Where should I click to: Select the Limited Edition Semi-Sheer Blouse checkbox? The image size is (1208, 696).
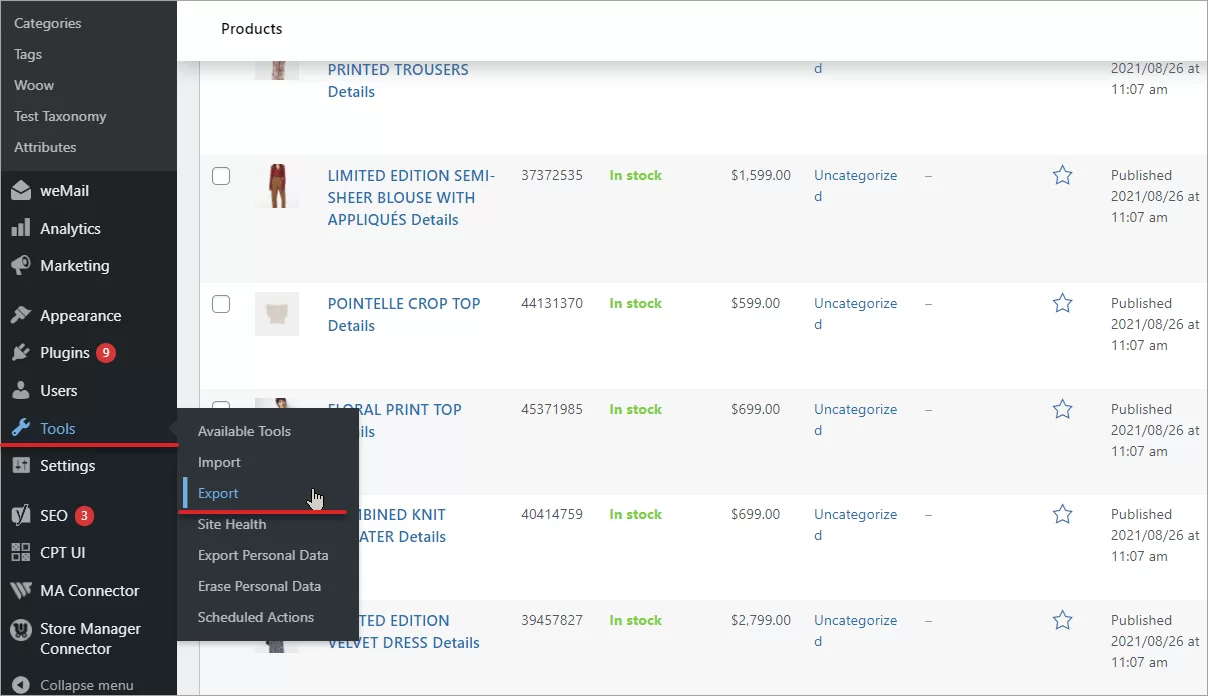[221, 175]
